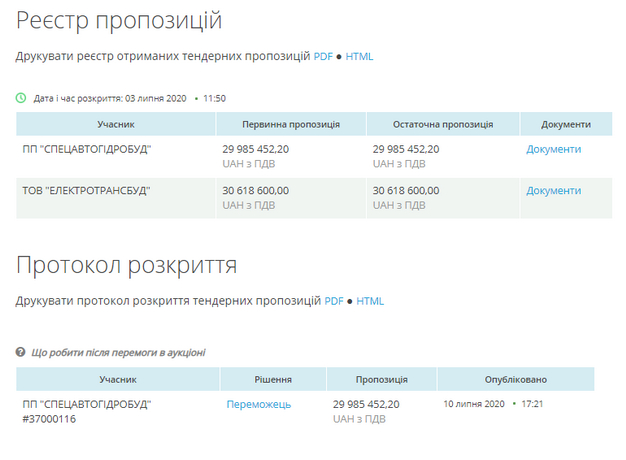Open HTML version of the opening protocol

click(x=370, y=301)
